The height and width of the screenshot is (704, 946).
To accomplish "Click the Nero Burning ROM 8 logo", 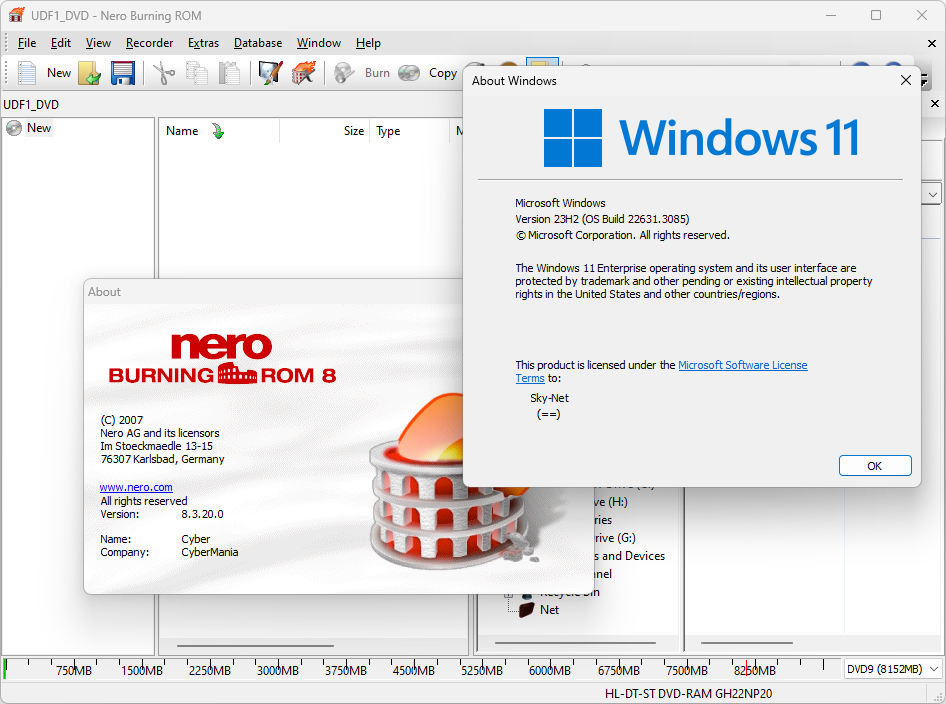I will tap(222, 359).
